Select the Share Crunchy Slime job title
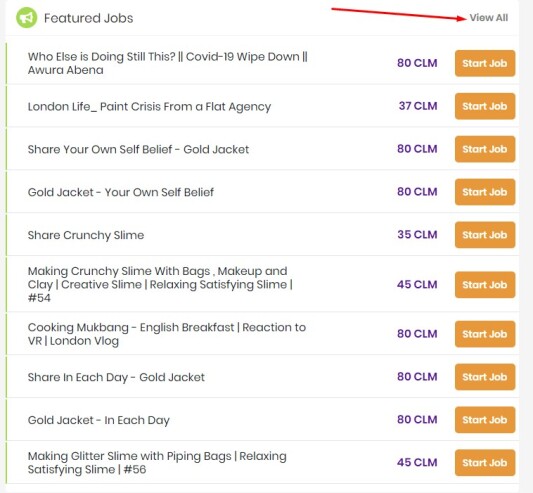533x493 pixels. click(86, 235)
